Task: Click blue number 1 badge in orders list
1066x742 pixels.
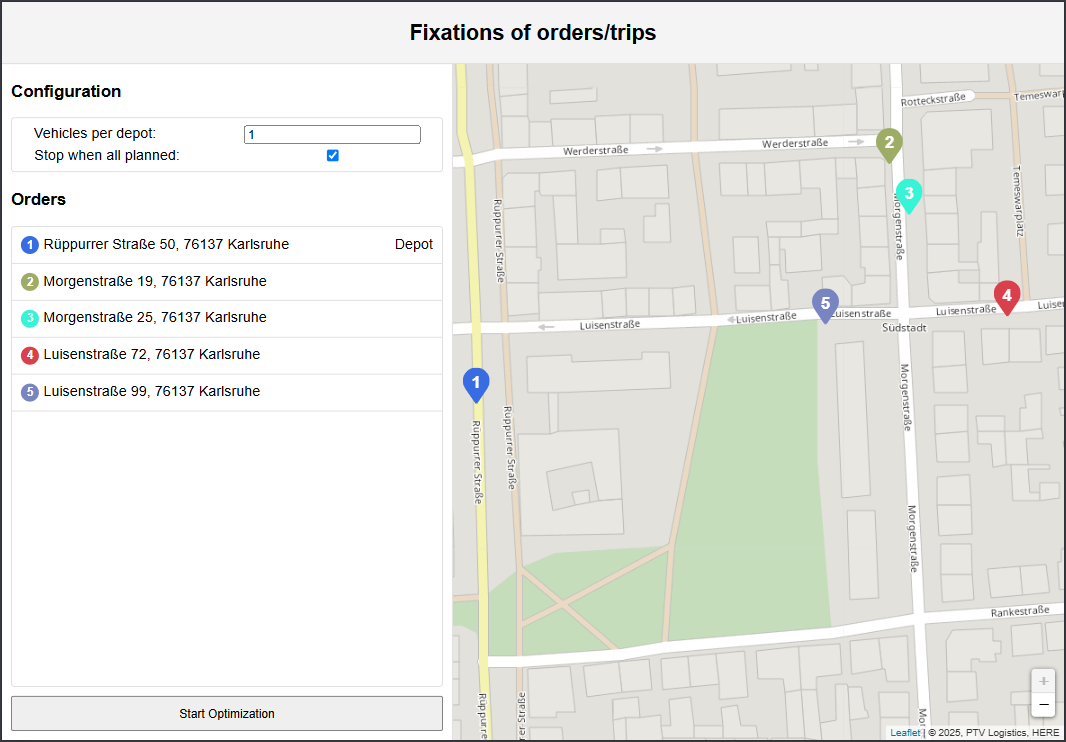Action: (x=30, y=245)
